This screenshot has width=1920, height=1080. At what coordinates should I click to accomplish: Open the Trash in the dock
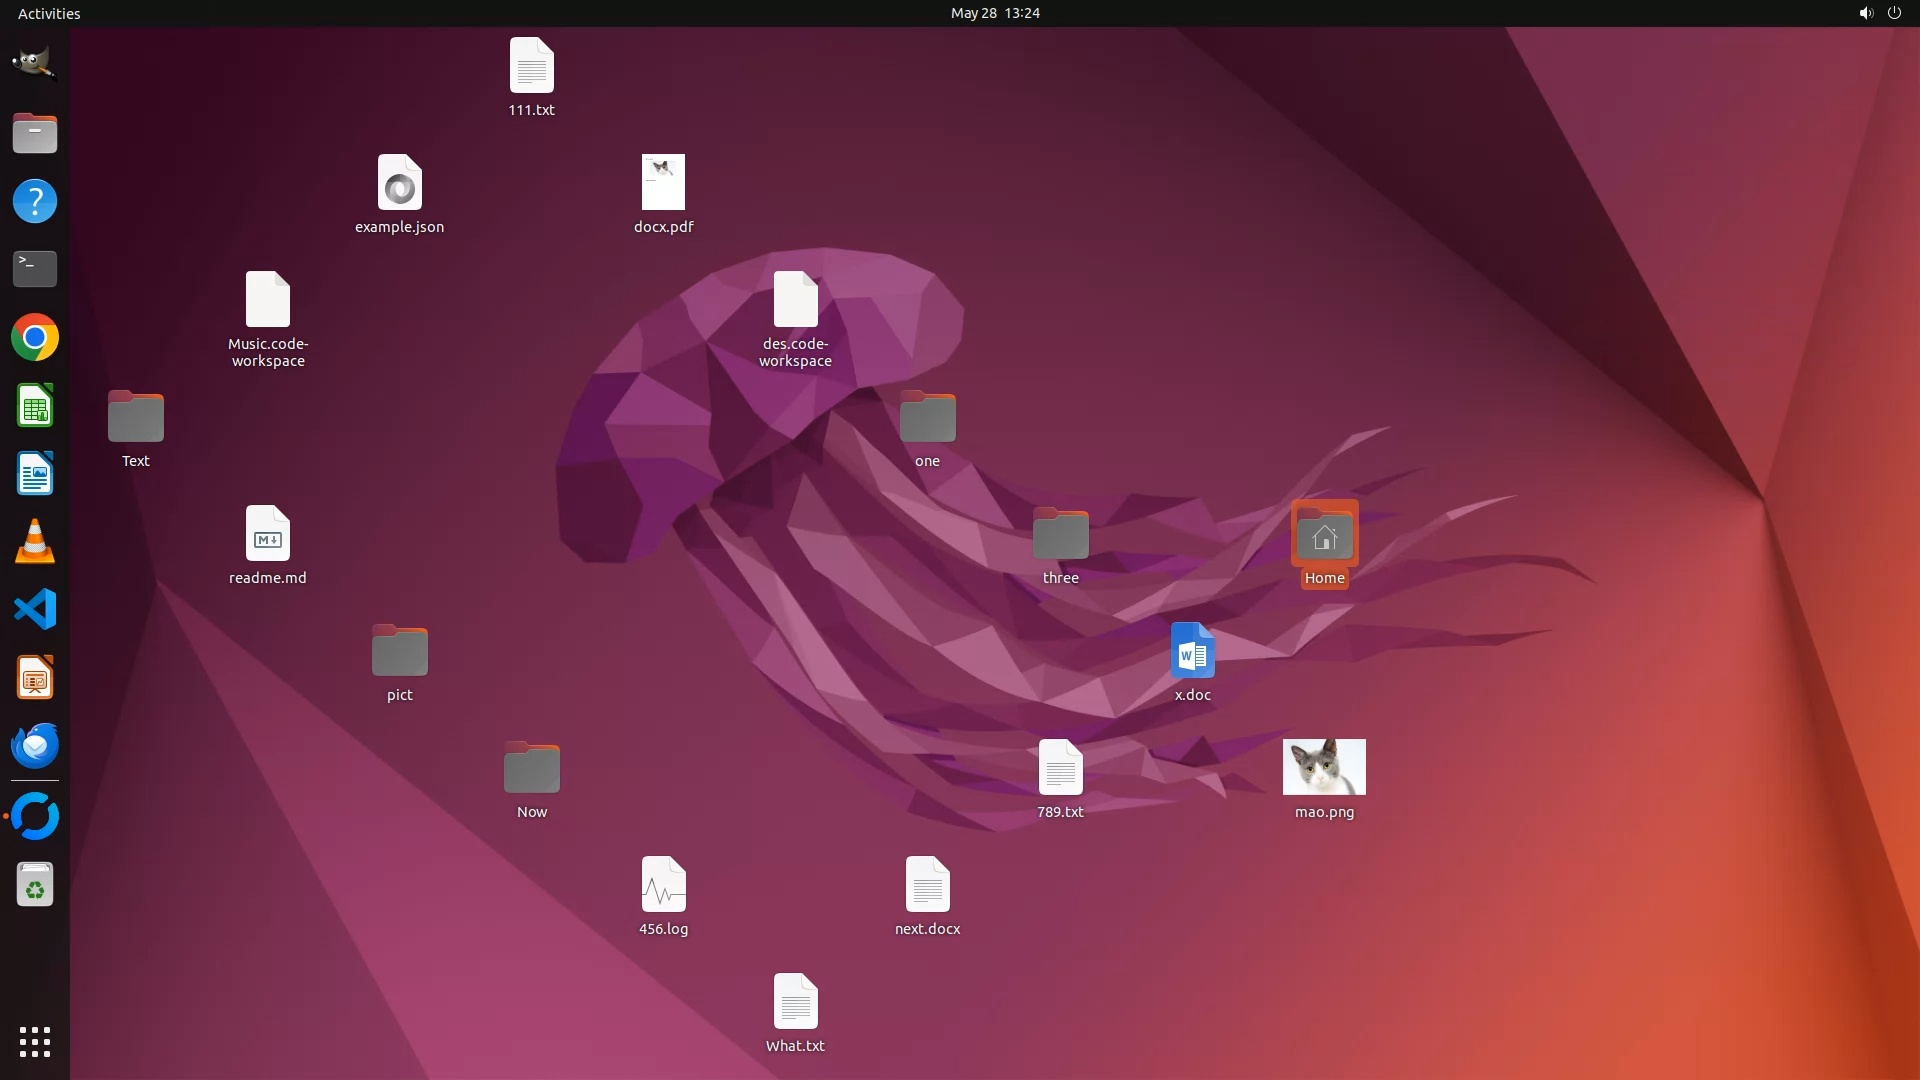[x=34, y=885]
